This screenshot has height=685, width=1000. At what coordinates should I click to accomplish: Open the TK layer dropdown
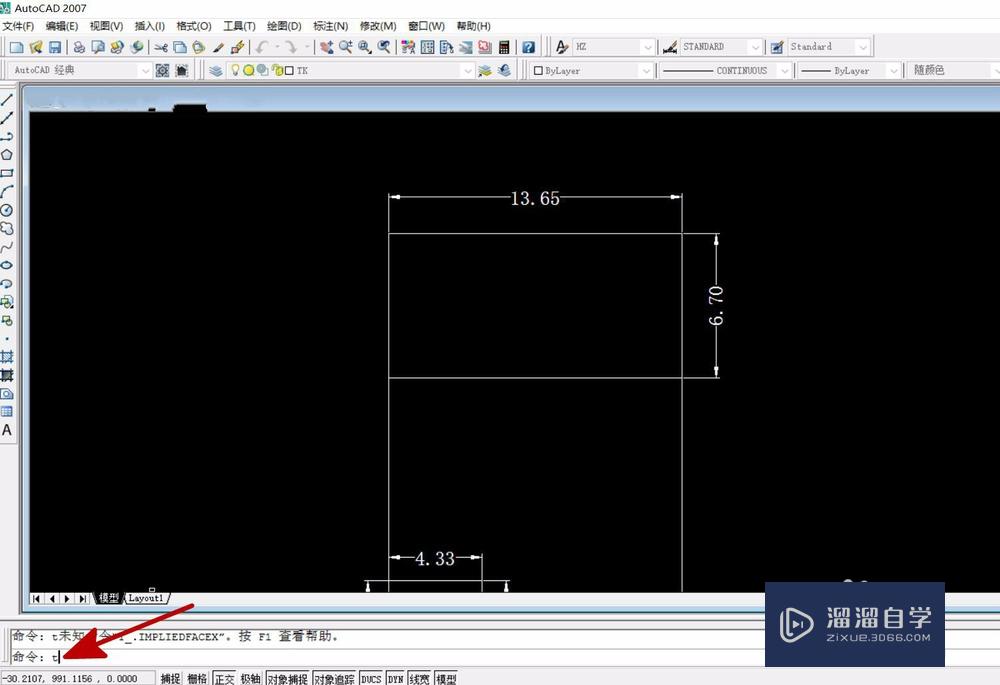tap(468, 70)
